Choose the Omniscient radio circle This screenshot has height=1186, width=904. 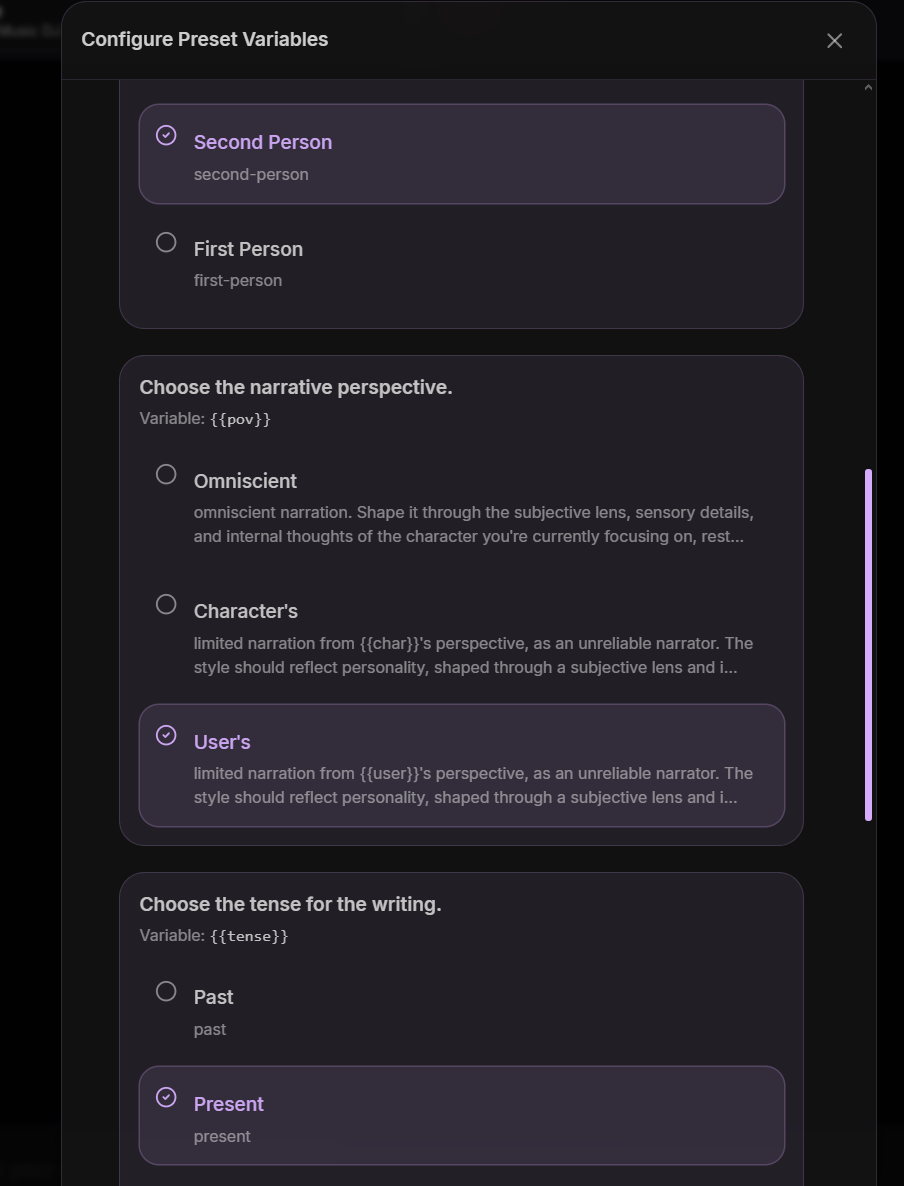point(166,474)
